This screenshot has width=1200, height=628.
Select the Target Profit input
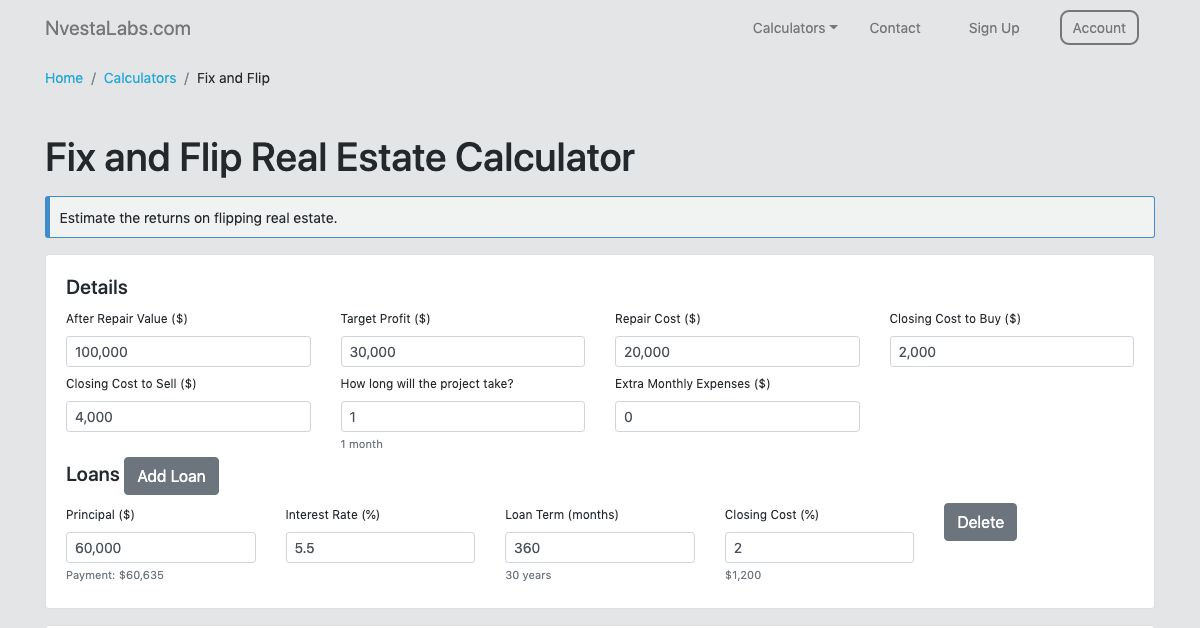click(463, 351)
